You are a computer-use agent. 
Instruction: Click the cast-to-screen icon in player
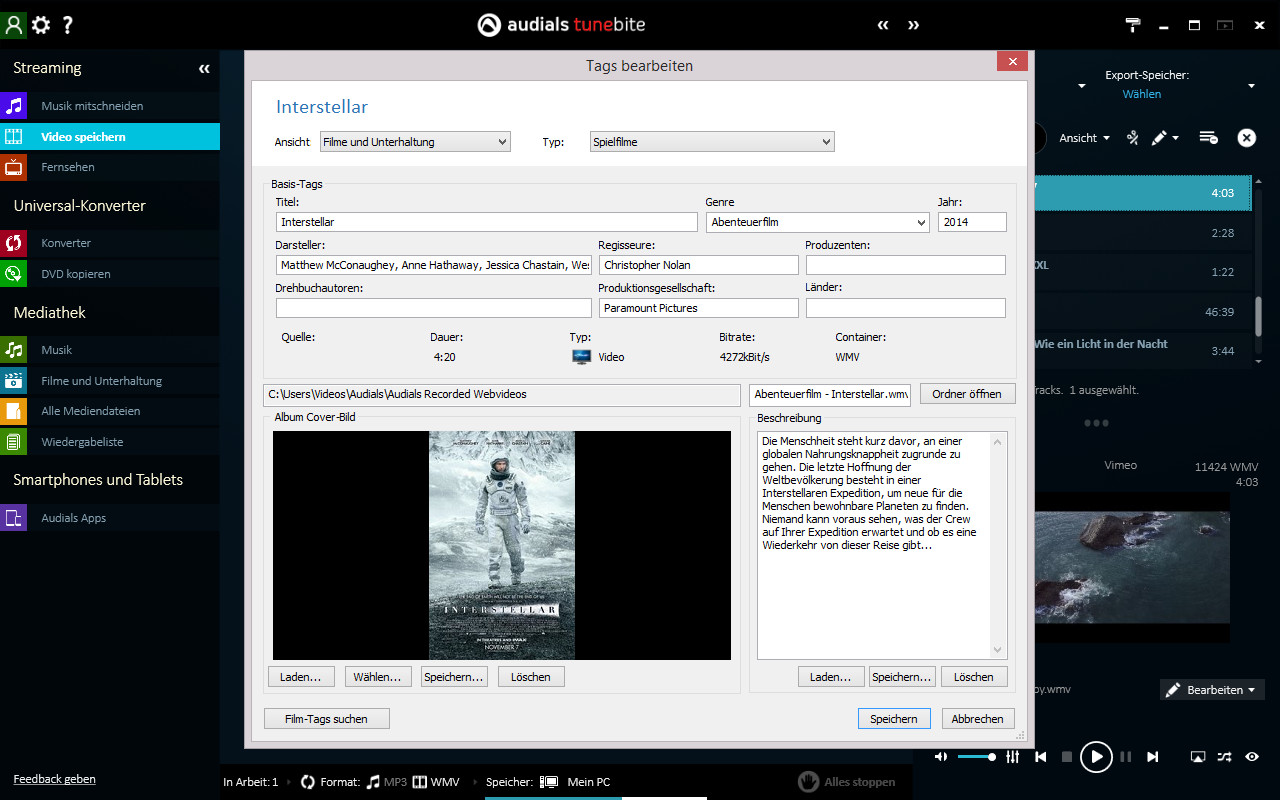(1198, 757)
